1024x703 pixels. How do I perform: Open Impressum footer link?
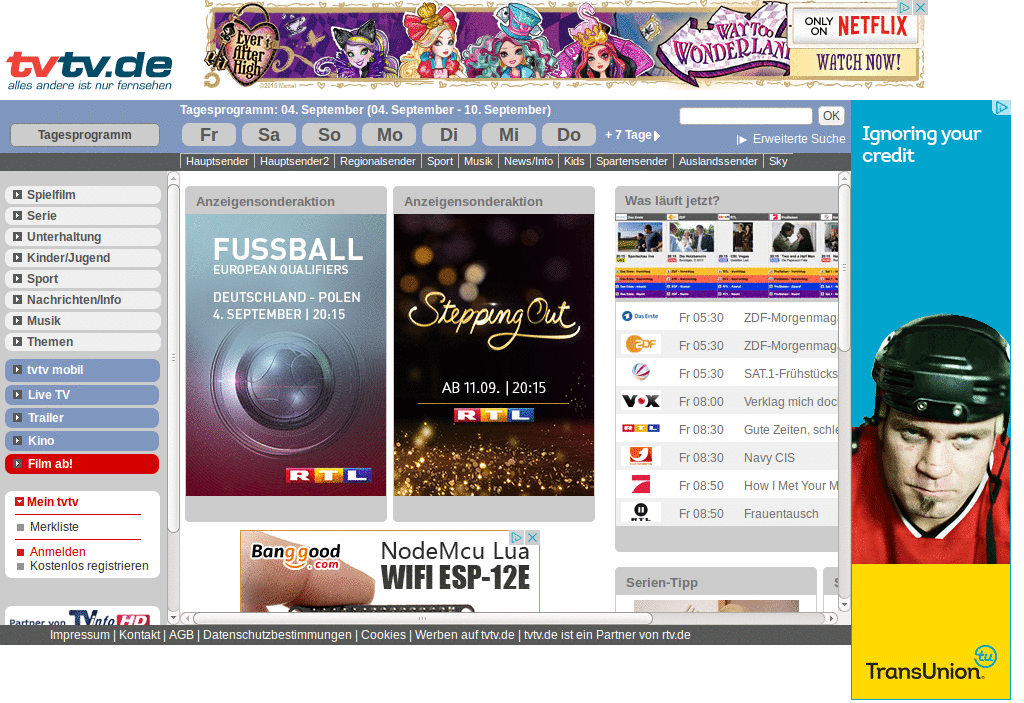click(x=80, y=635)
